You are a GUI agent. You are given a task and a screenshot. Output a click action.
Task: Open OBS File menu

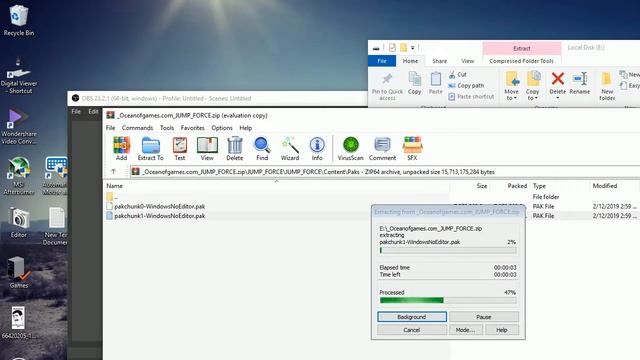pos(76,111)
